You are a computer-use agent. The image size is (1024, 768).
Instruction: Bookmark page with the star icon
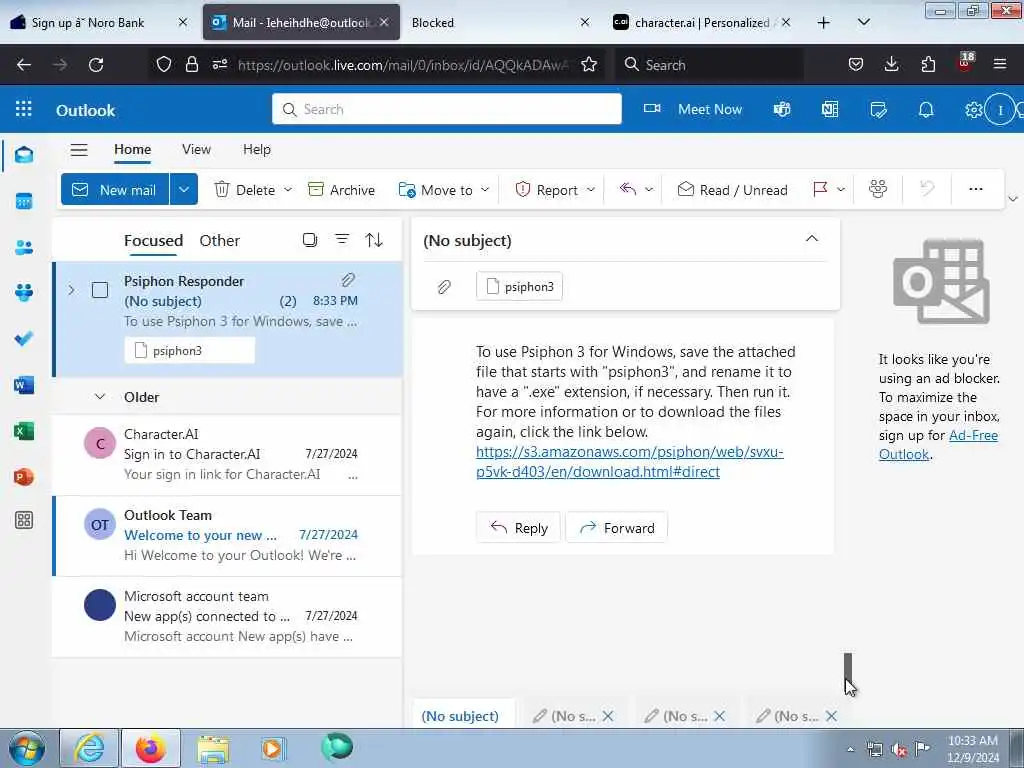(x=589, y=64)
